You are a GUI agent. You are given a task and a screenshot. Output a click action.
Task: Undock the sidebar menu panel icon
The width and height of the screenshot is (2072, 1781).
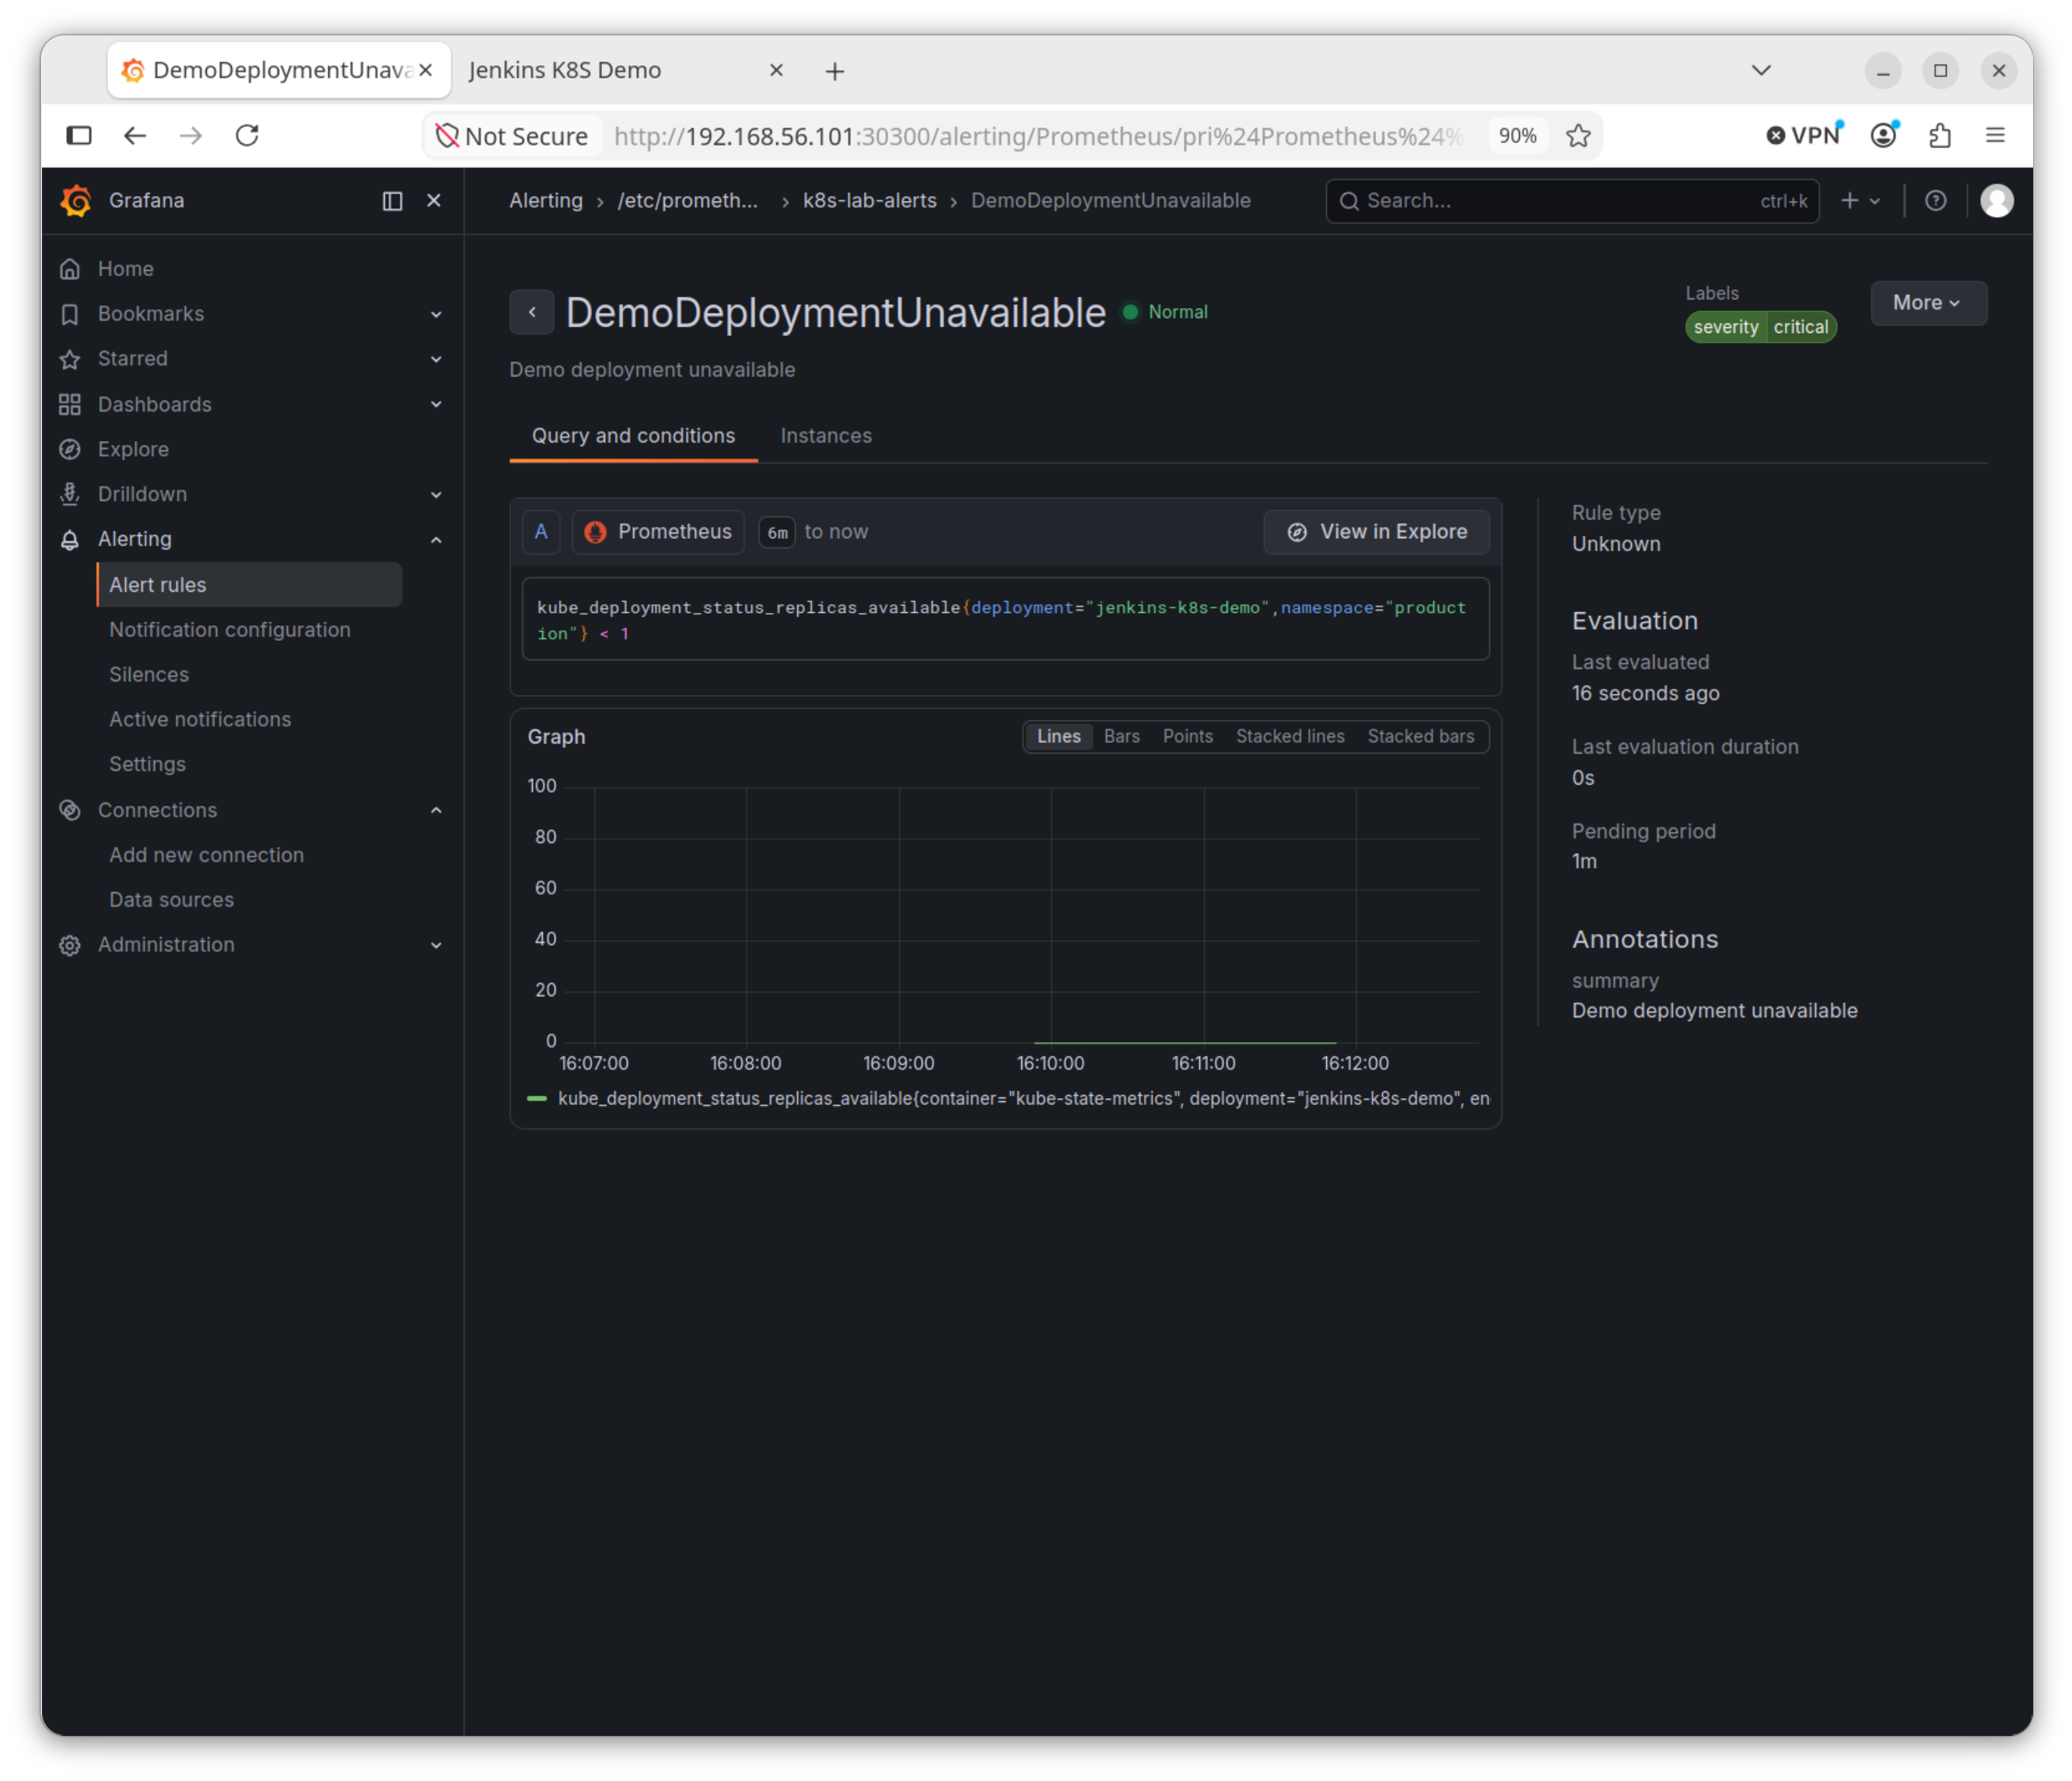click(x=392, y=201)
